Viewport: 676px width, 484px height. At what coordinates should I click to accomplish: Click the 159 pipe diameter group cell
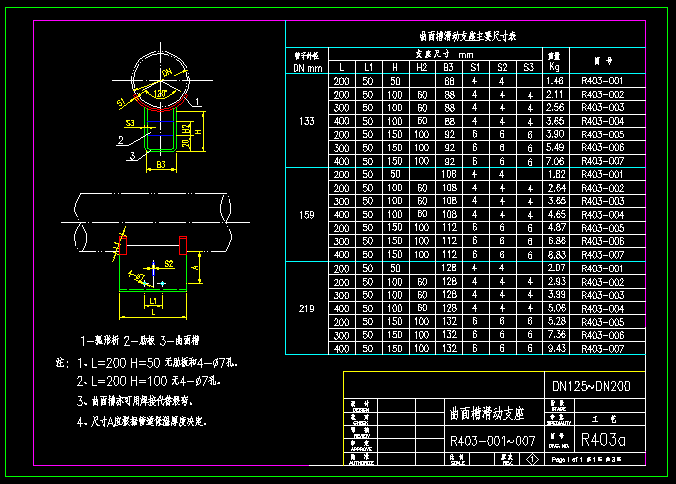pos(307,215)
